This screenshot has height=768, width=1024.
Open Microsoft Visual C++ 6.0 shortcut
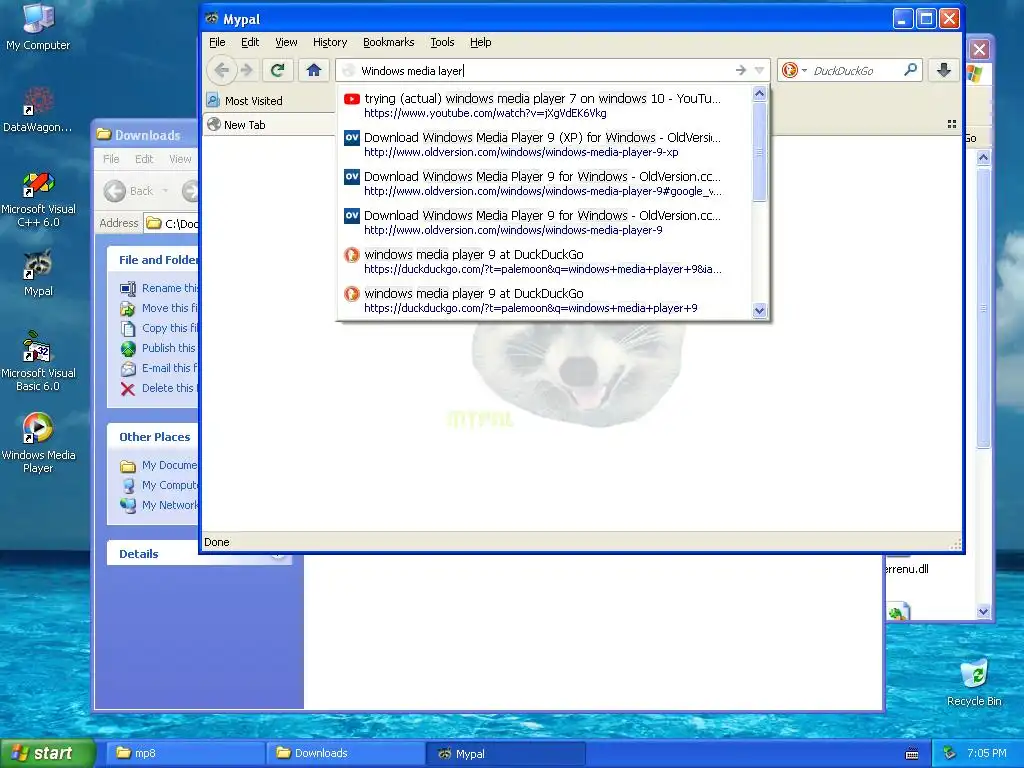[x=38, y=199]
